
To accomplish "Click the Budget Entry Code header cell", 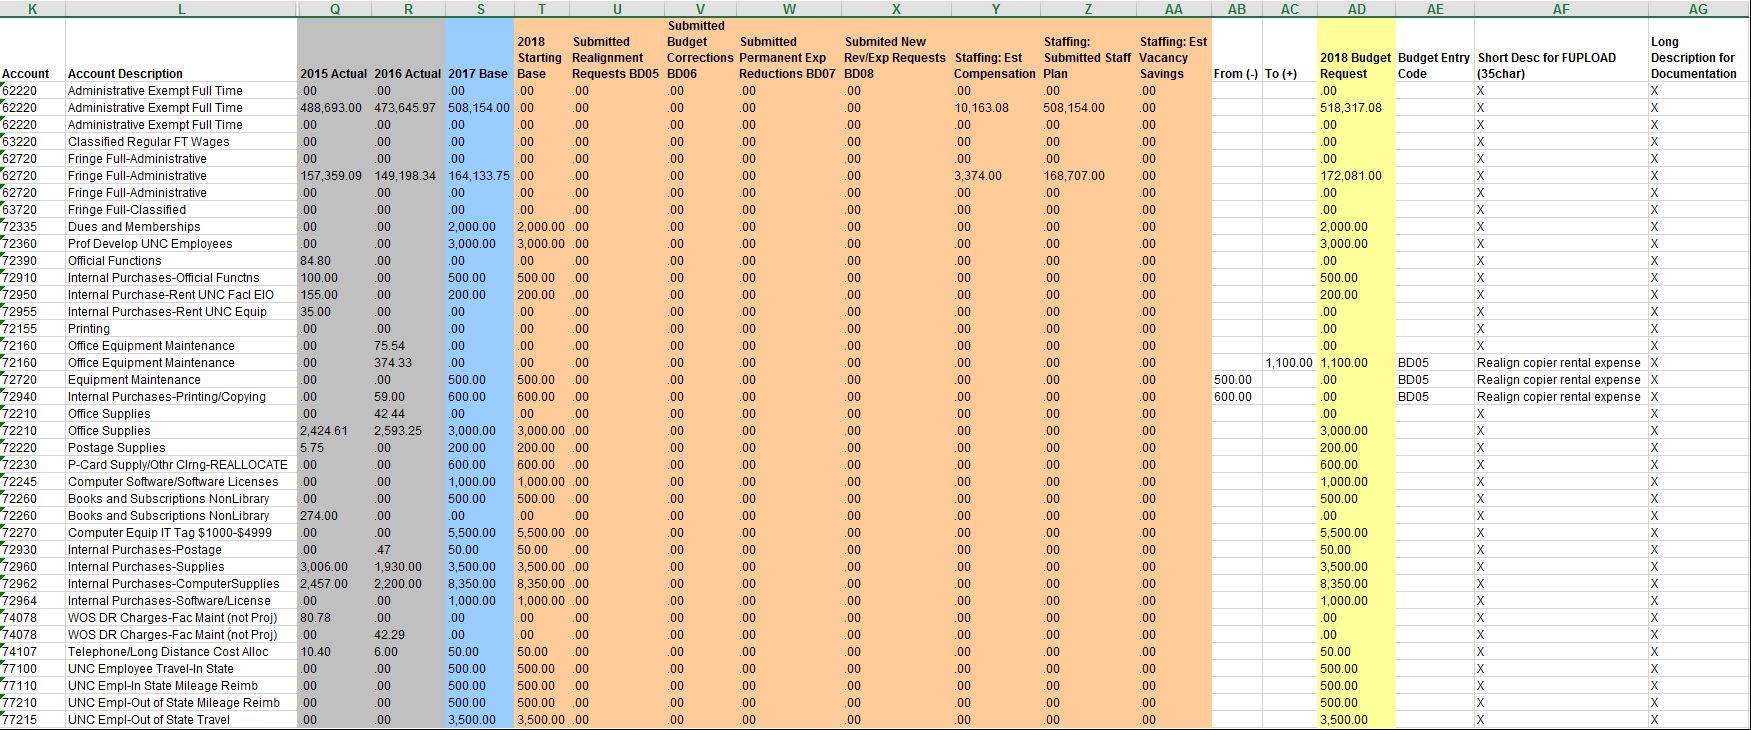I will 1433,65.
